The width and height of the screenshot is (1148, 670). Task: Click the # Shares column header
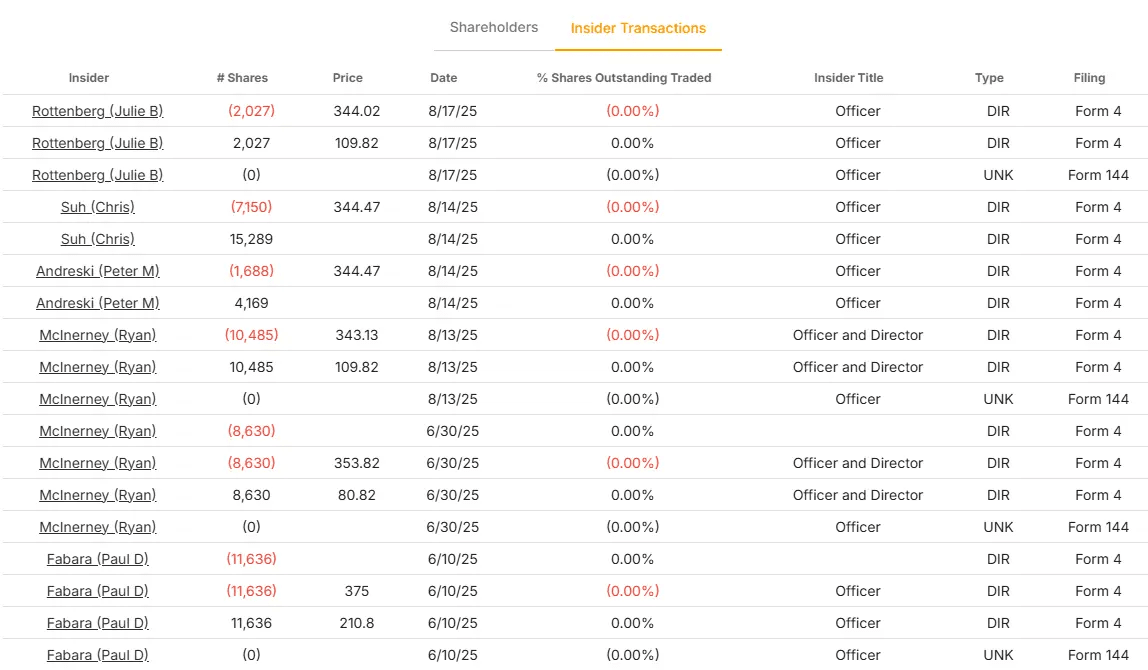[242, 78]
